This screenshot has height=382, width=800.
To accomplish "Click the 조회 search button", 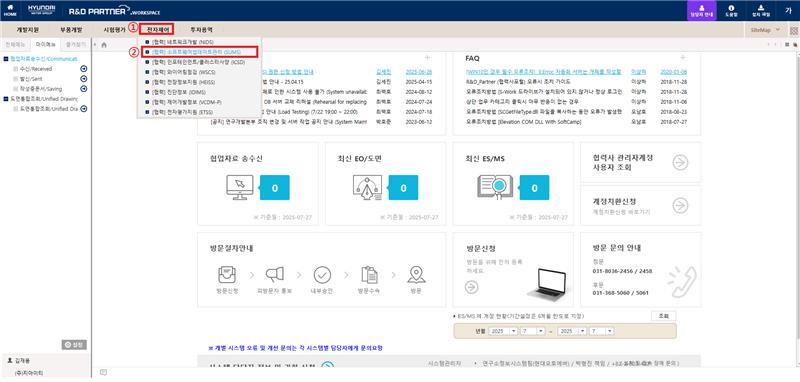I will point(663,316).
